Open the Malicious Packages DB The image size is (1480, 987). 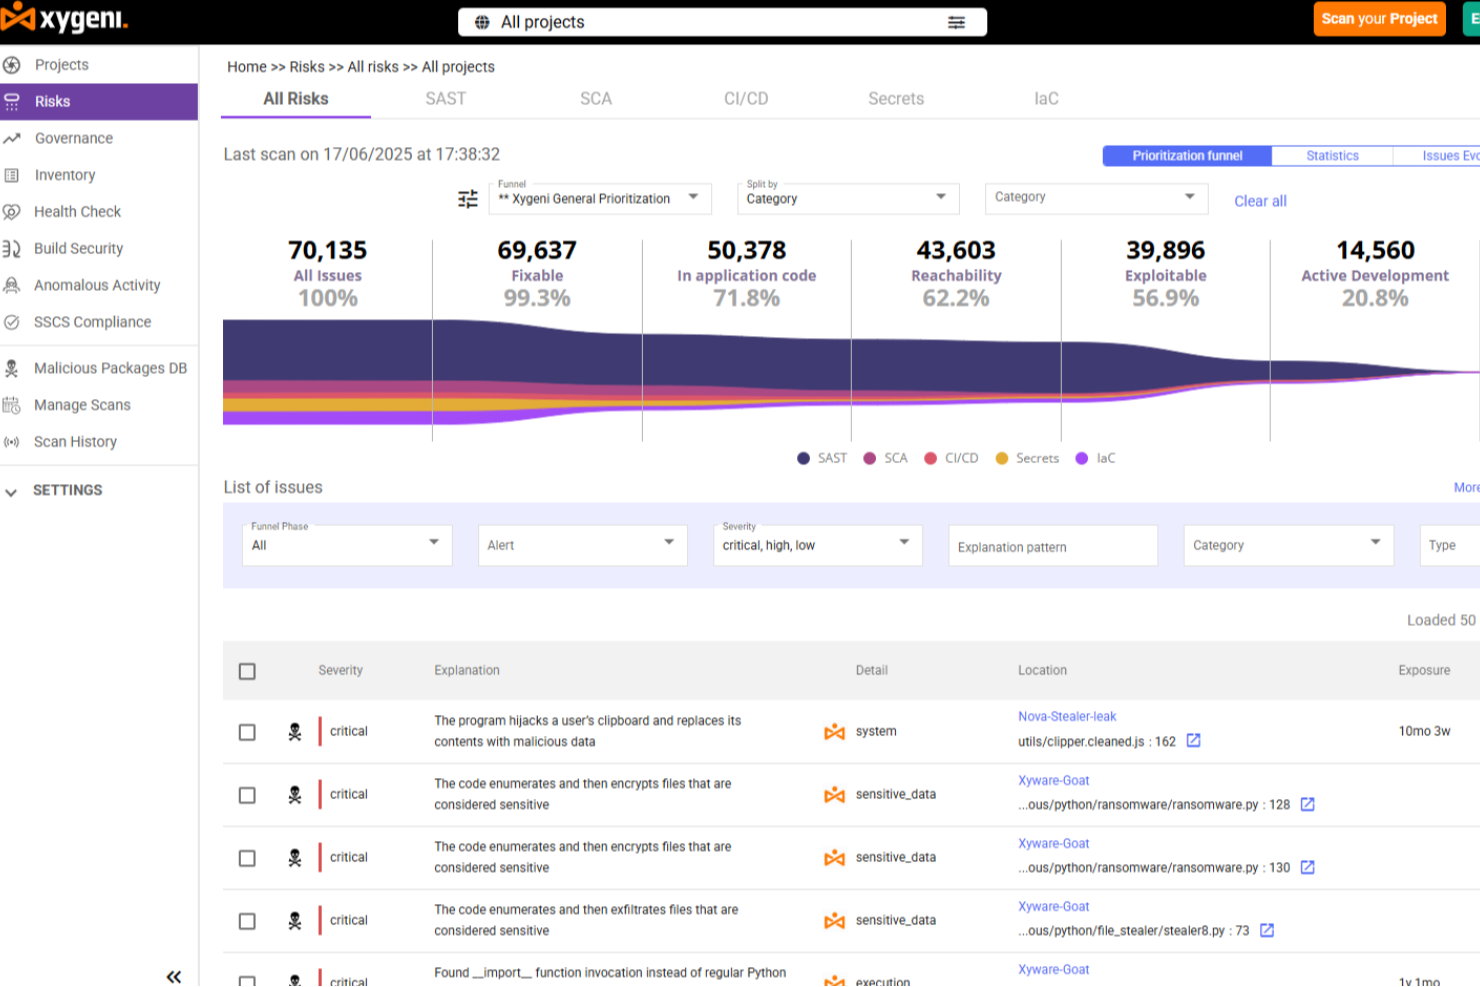(x=110, y=368)
